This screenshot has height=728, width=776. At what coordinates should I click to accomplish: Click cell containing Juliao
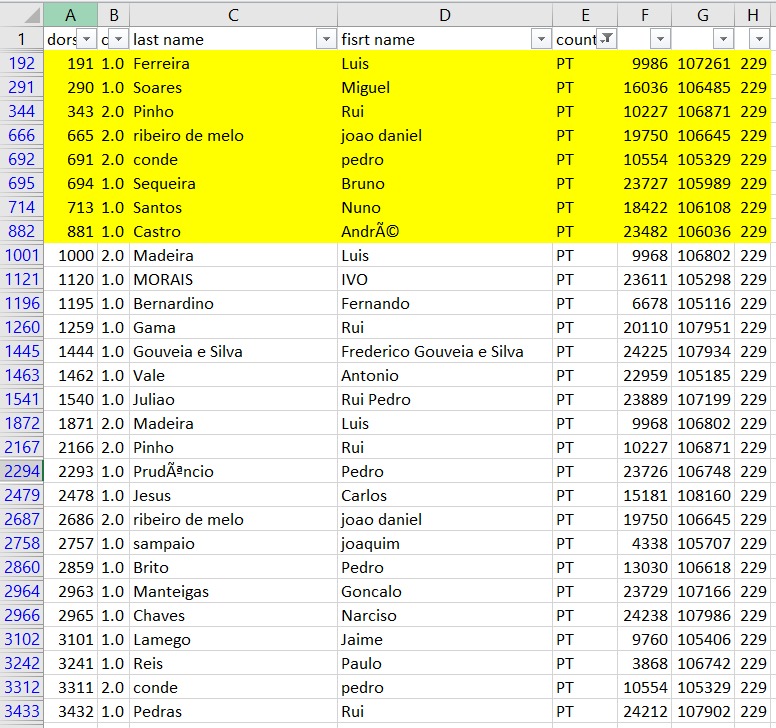[x=234, y=399]
